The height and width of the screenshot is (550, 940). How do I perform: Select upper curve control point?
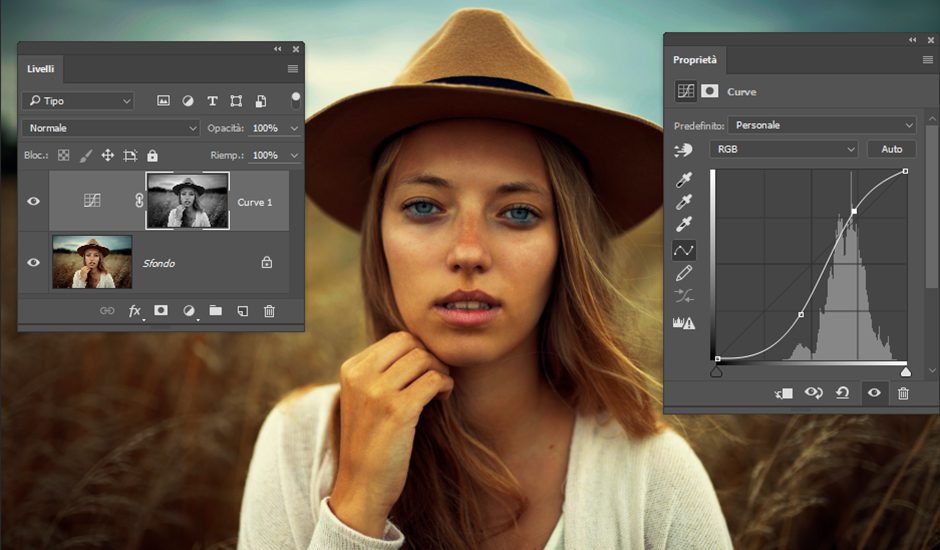[x=854, y=211]
